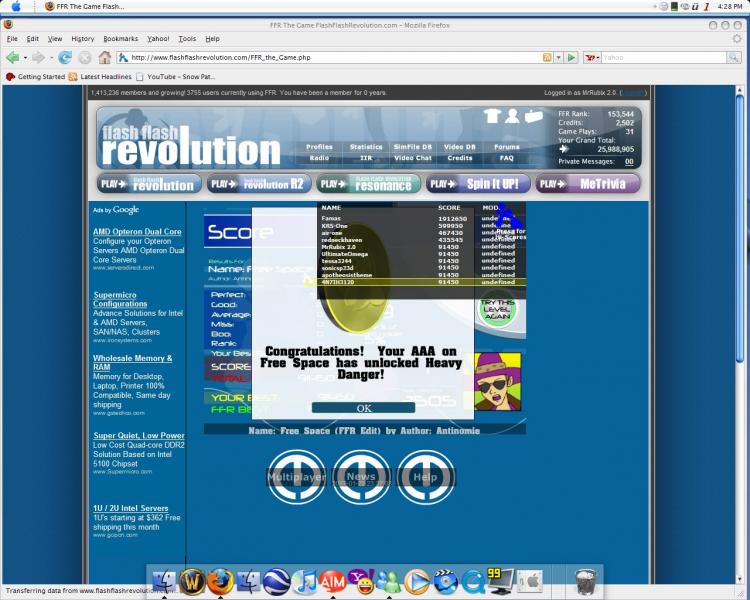Click the shirt icon in site header
This screenshot has height=600, width=750.
491,116
